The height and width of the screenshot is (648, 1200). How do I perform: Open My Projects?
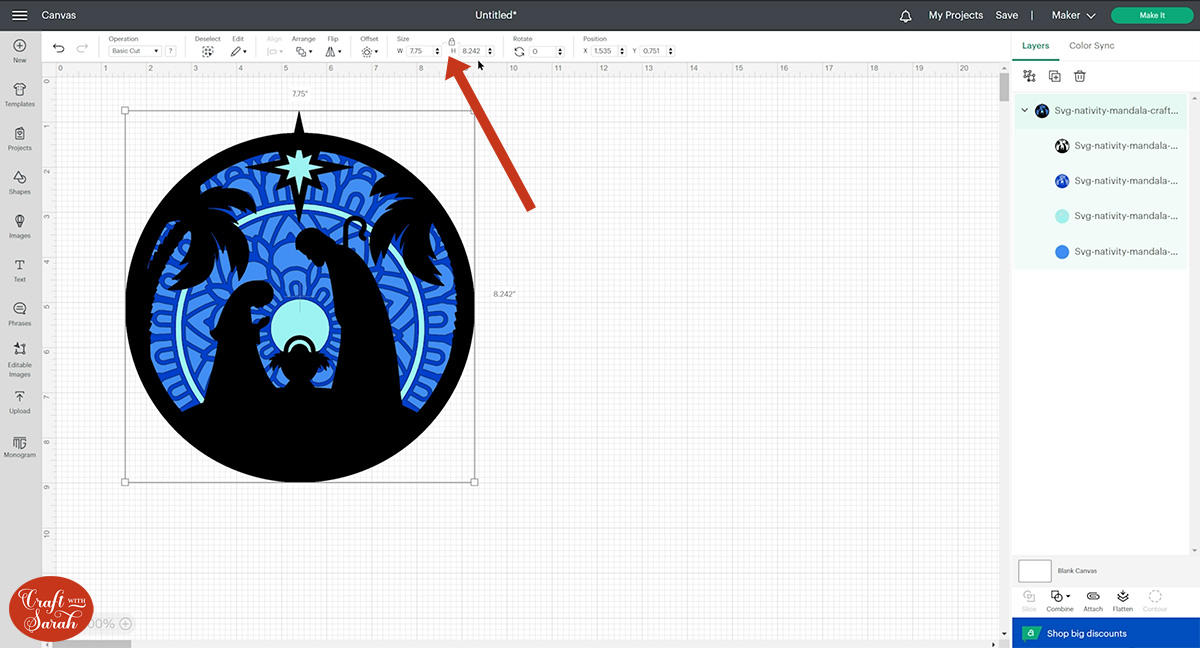pos(955,15)
